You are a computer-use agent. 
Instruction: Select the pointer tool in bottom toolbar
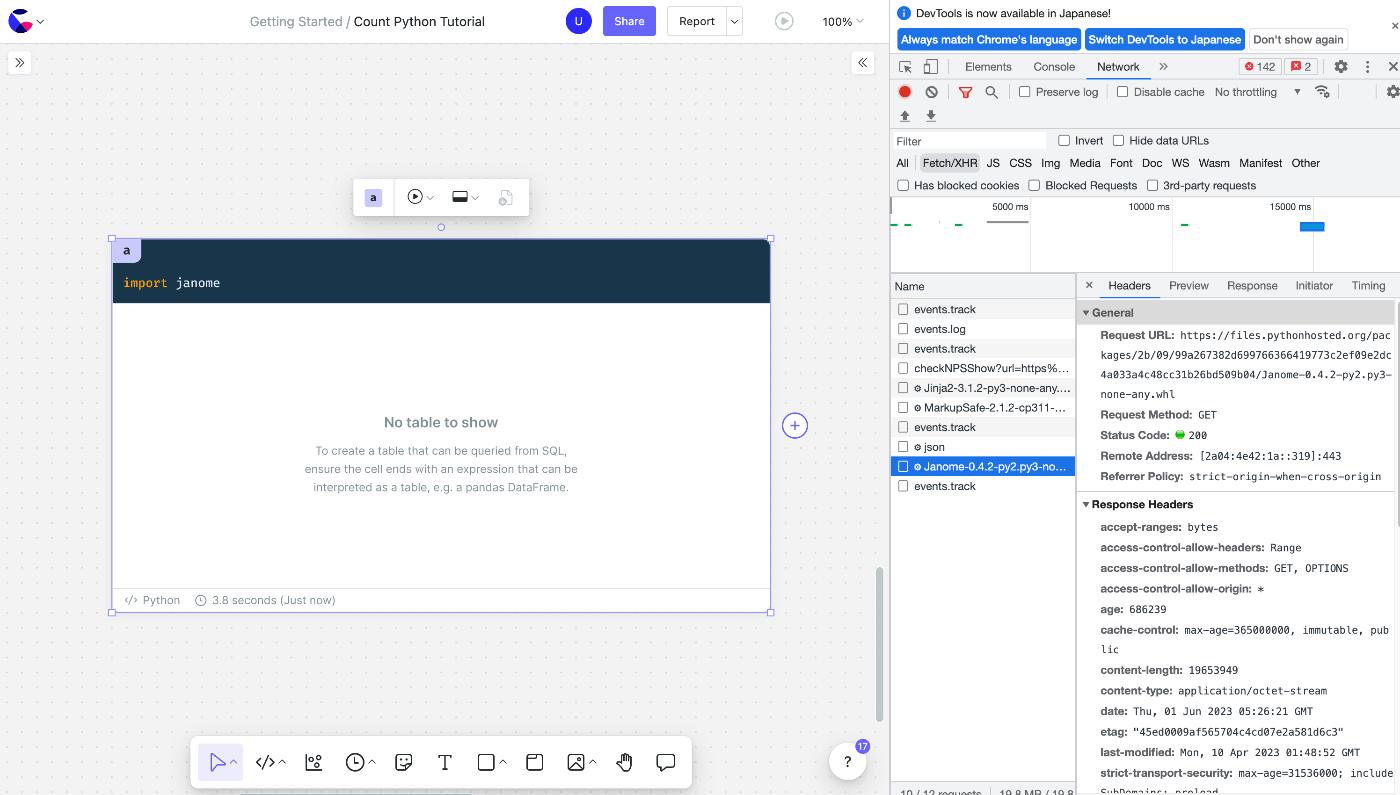[x=218, y=762]
